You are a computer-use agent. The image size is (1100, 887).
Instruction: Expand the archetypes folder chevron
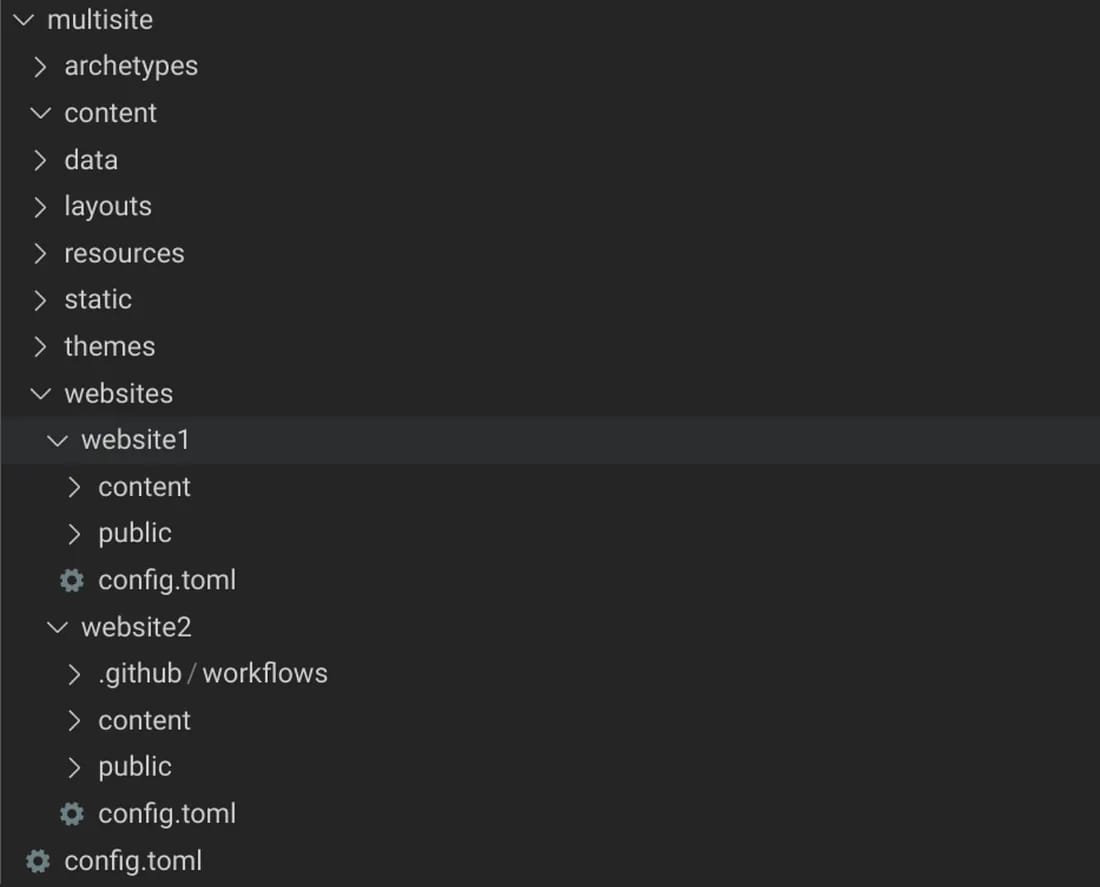point(40,67)
